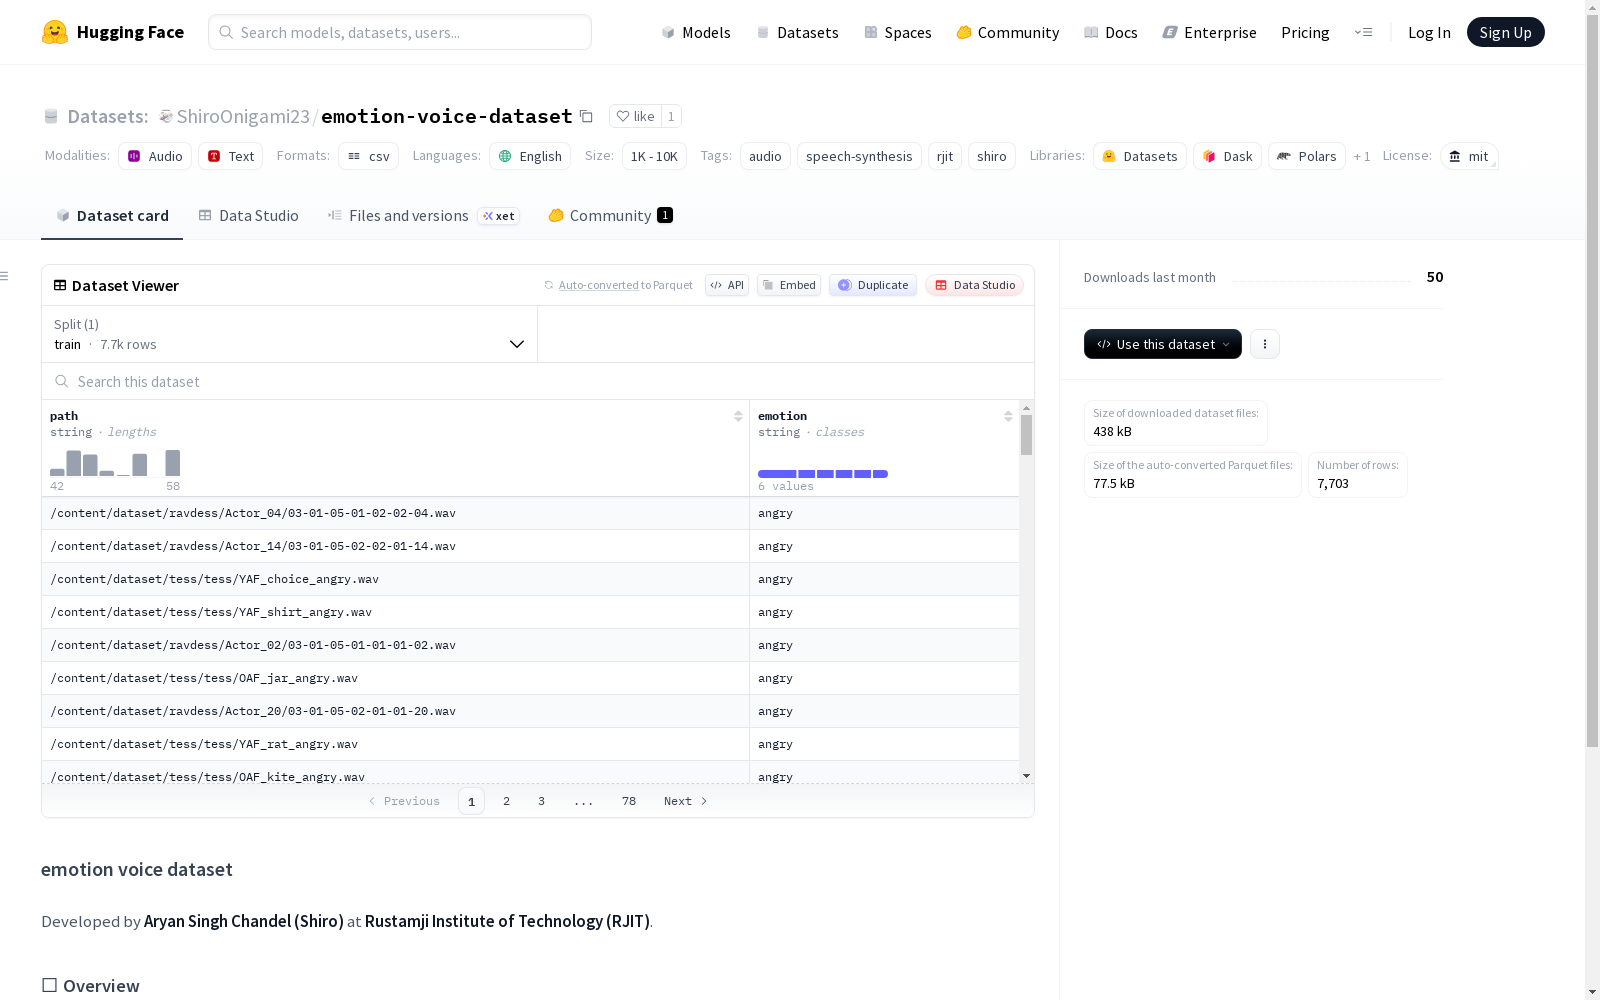Click the Hugging Face logo icon
The width and height of the screenshot is (1600, 1000).
pyautogui.click(x=55, y=32)
